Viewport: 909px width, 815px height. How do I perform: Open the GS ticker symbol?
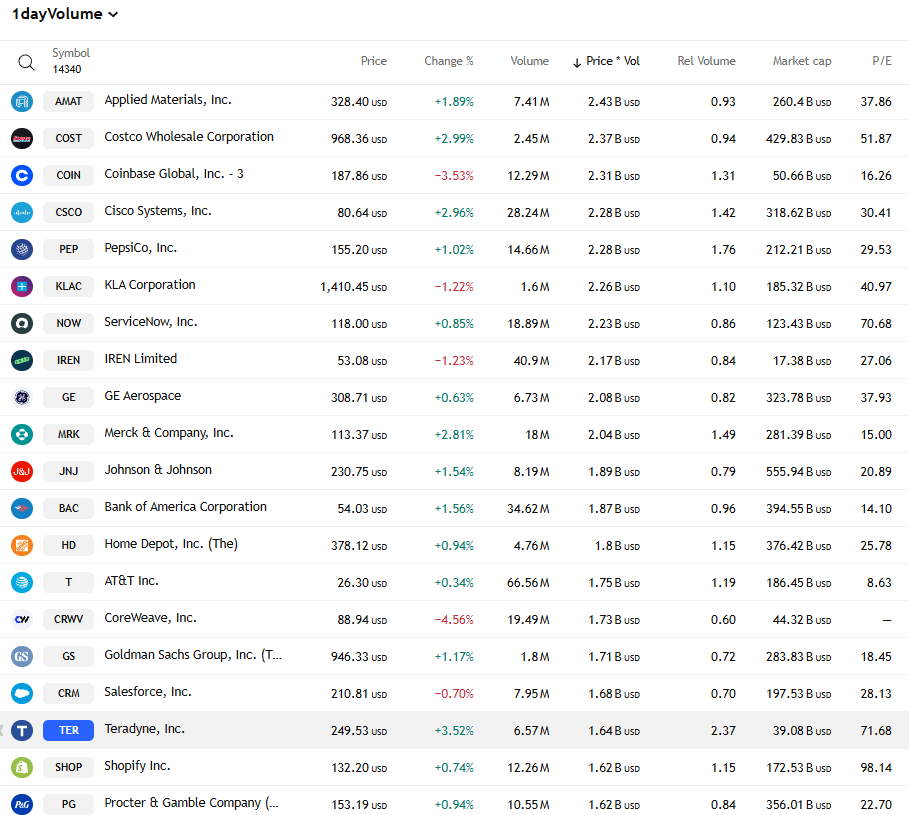pyautogui.click(x=68, y=656)
